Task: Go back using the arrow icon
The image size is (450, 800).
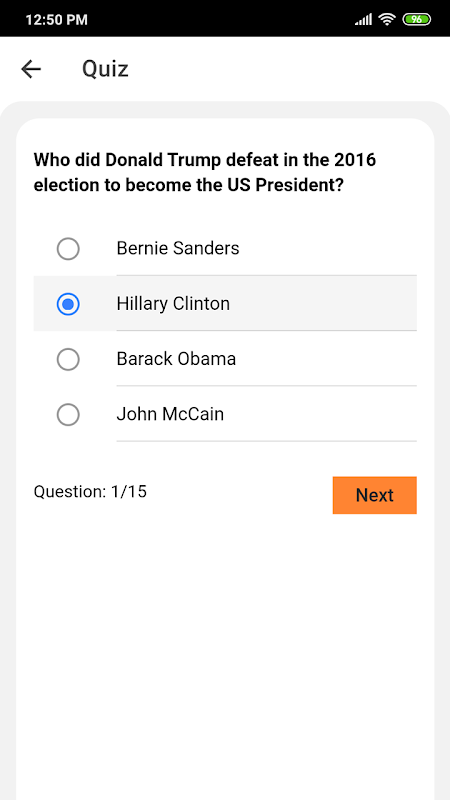Action: (x=31, y=69)
